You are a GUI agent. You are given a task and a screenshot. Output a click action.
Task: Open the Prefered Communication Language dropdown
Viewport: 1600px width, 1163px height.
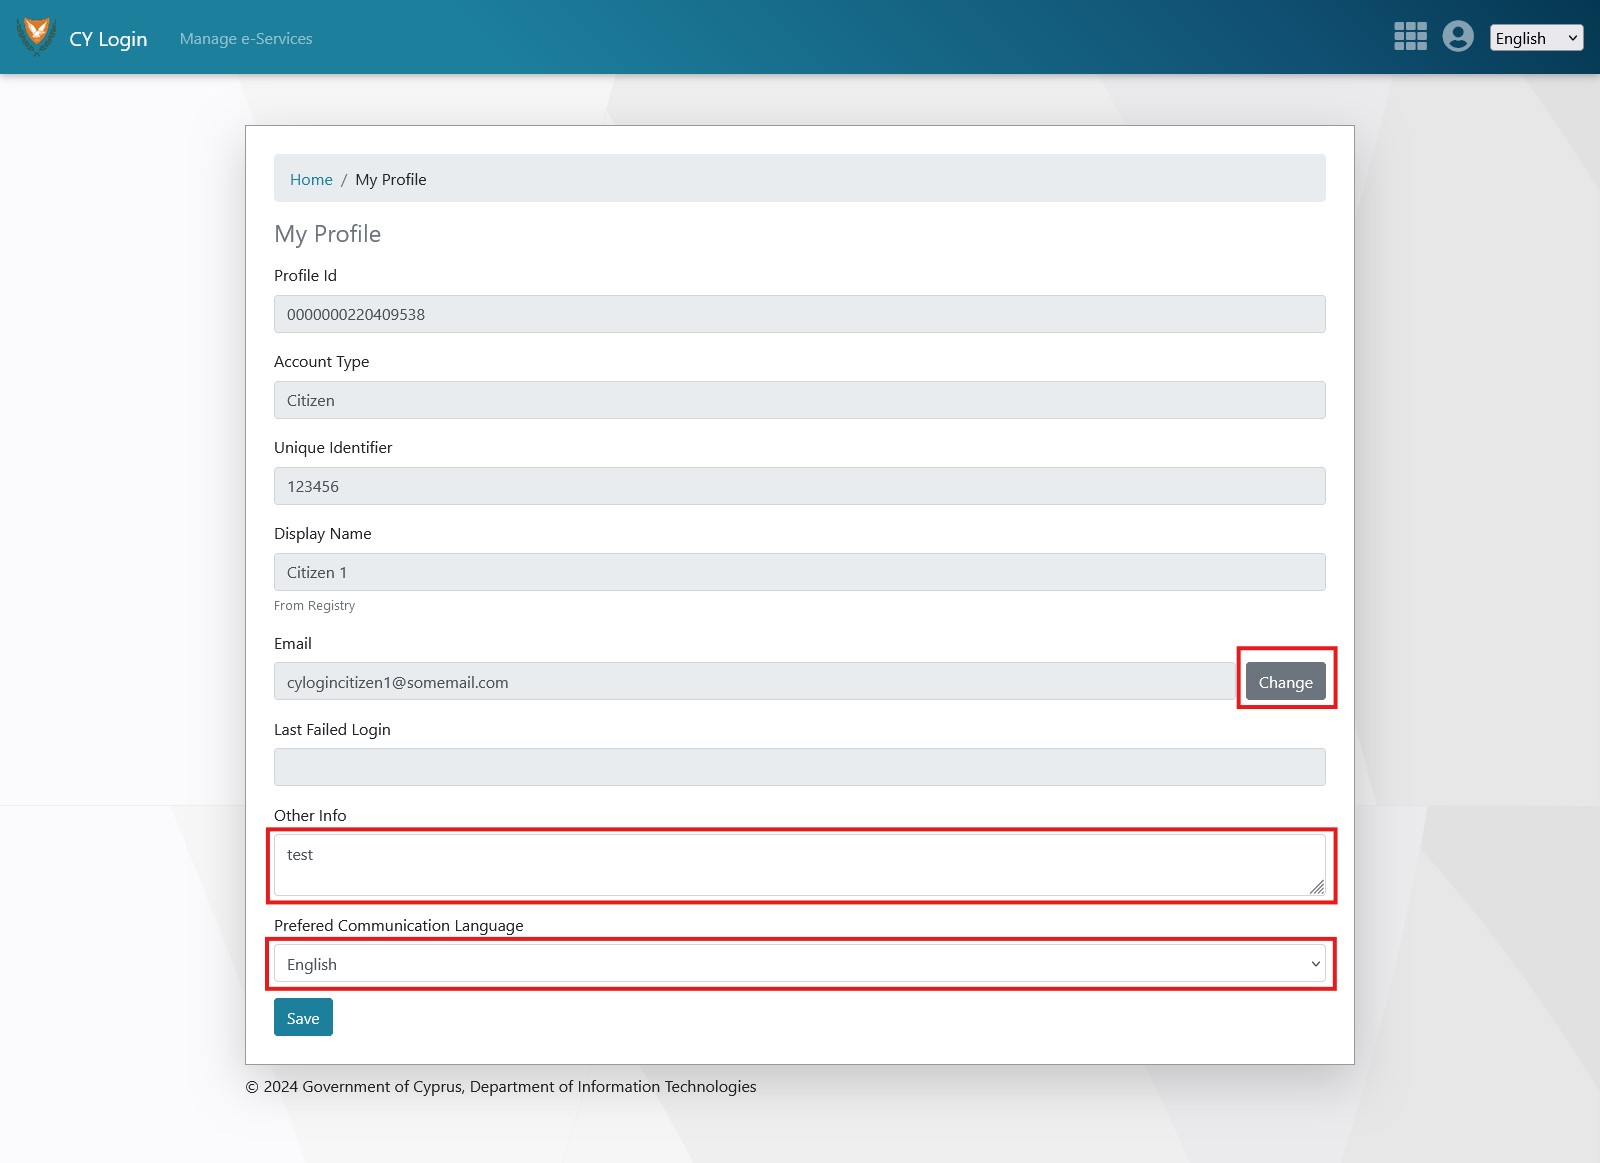[x=799, y=964]
